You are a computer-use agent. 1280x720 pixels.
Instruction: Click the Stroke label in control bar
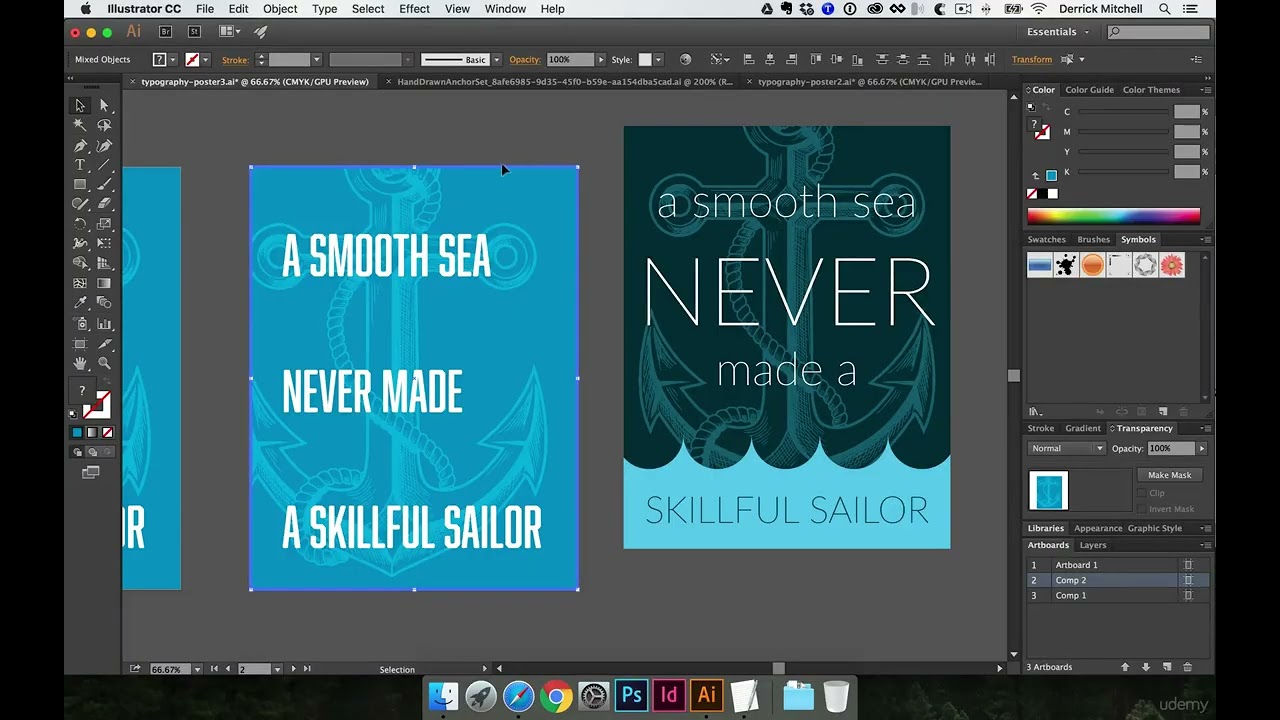click(235, 60)
